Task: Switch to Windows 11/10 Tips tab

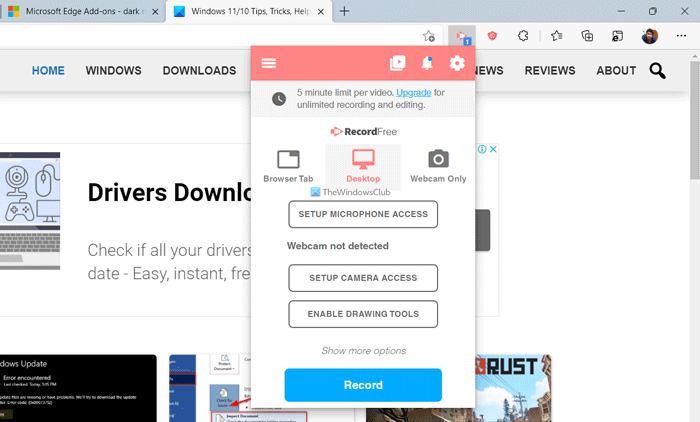Action: coord(248,11)
